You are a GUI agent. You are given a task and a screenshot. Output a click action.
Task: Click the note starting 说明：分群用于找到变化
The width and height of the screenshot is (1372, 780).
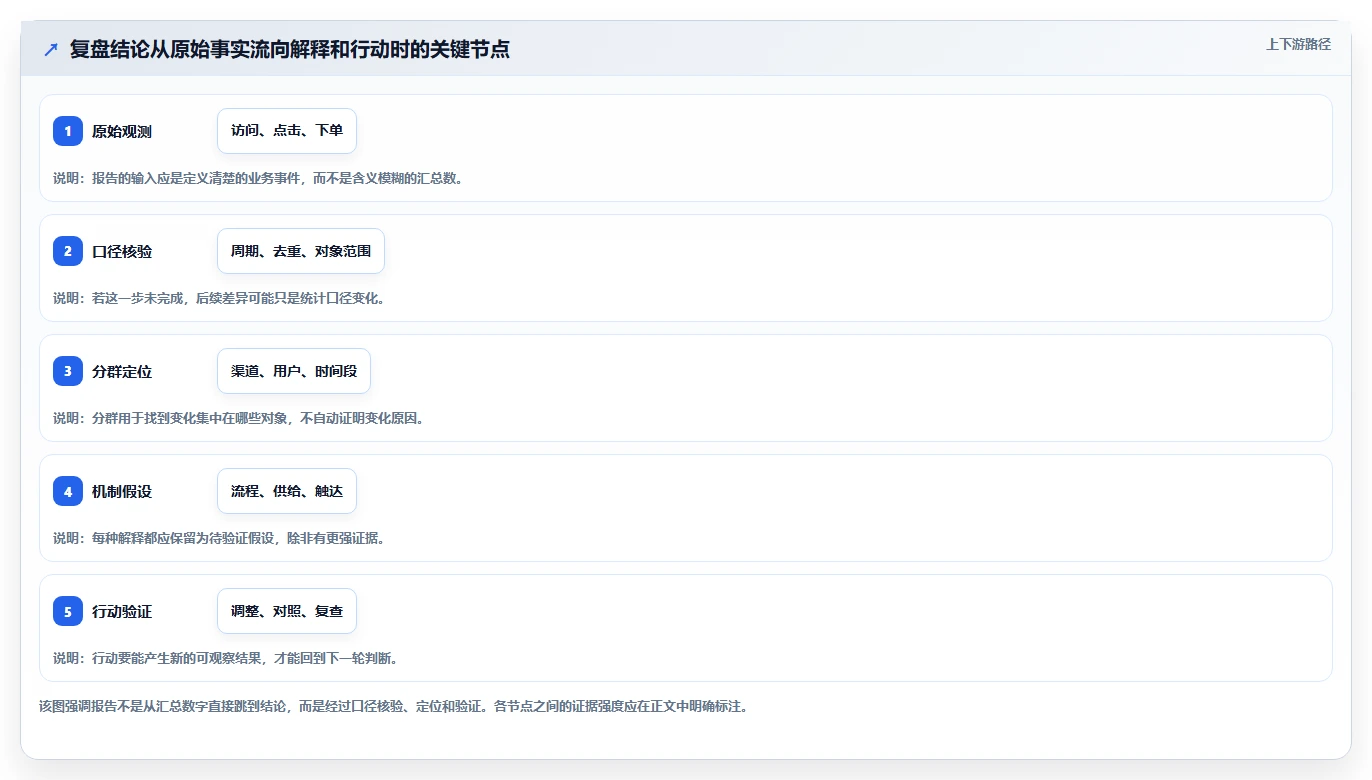click(x=239, y=418)
